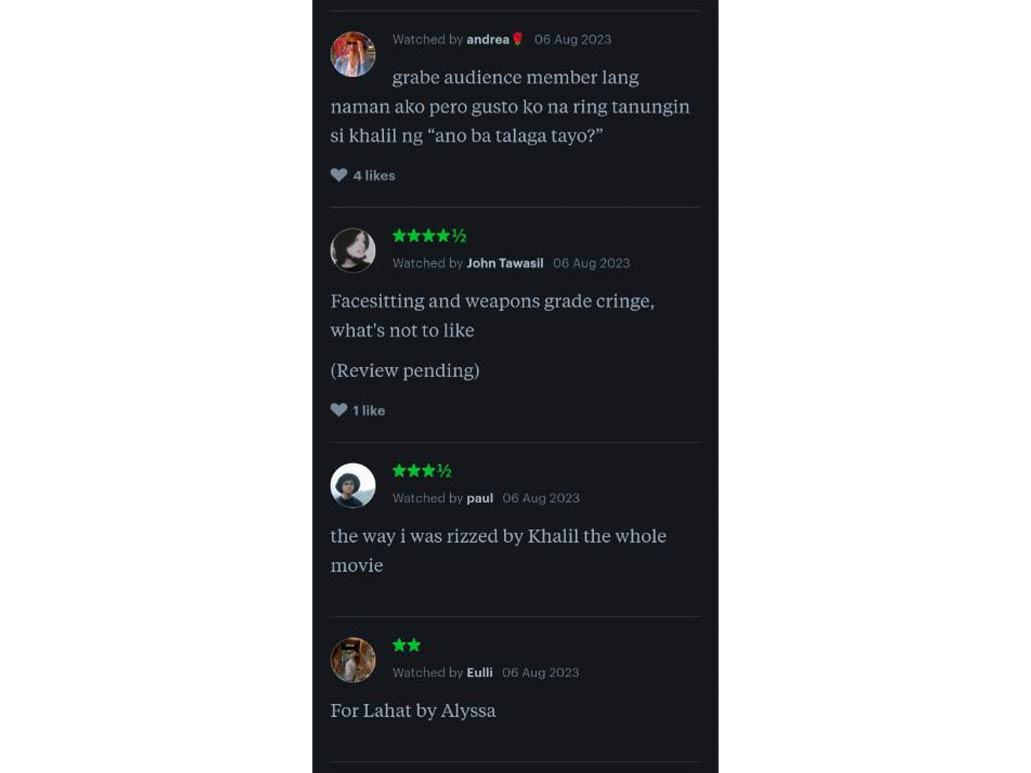The width and height of the screenshot is (1031, 773).
Task: Click John Tawasil's review date
Action: (x=592, y=264)
